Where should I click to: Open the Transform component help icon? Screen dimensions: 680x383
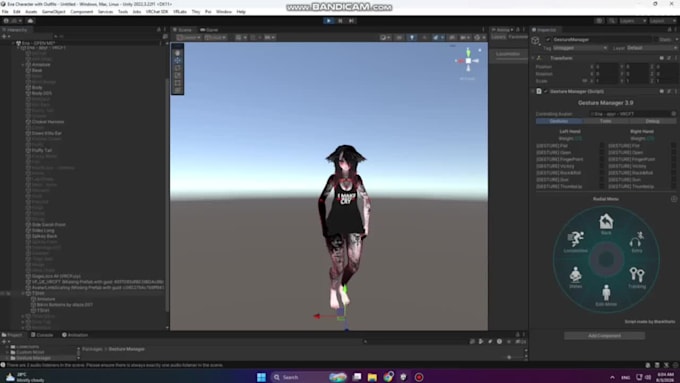pos(661,58)
